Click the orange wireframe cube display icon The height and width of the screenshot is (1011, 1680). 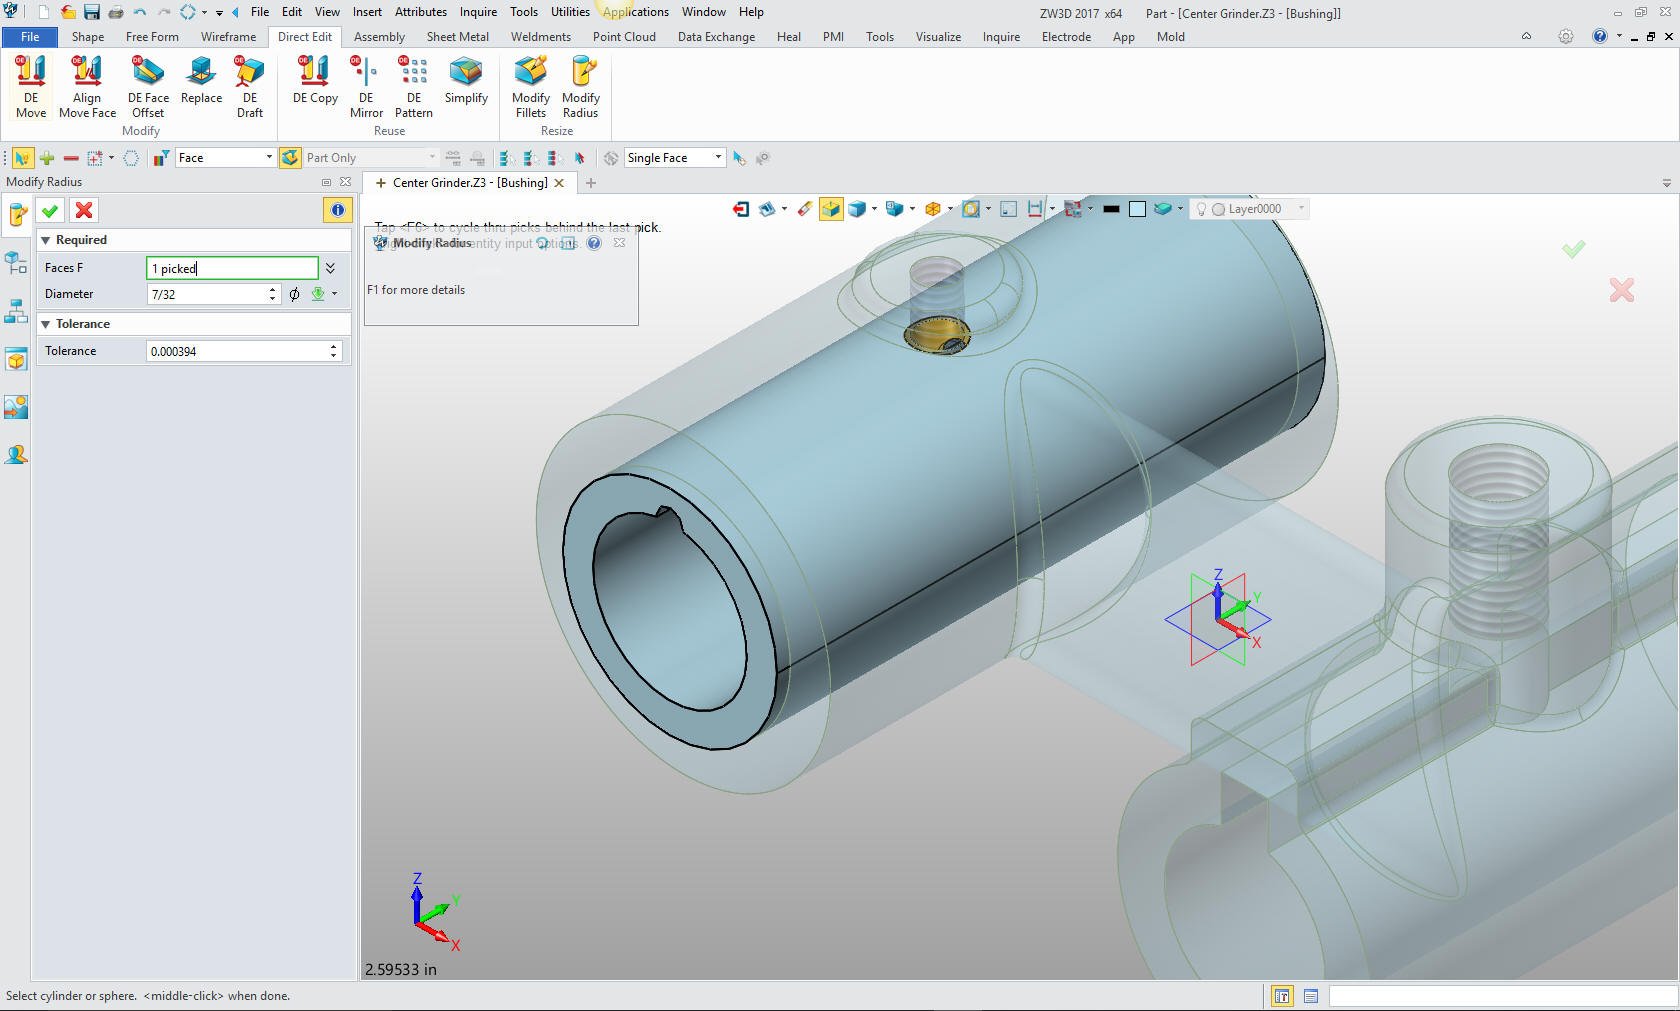tap(932, 209)
